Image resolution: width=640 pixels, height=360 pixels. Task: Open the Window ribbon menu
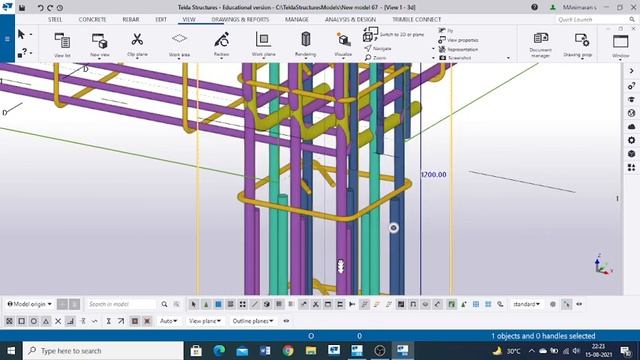(620, 46)
